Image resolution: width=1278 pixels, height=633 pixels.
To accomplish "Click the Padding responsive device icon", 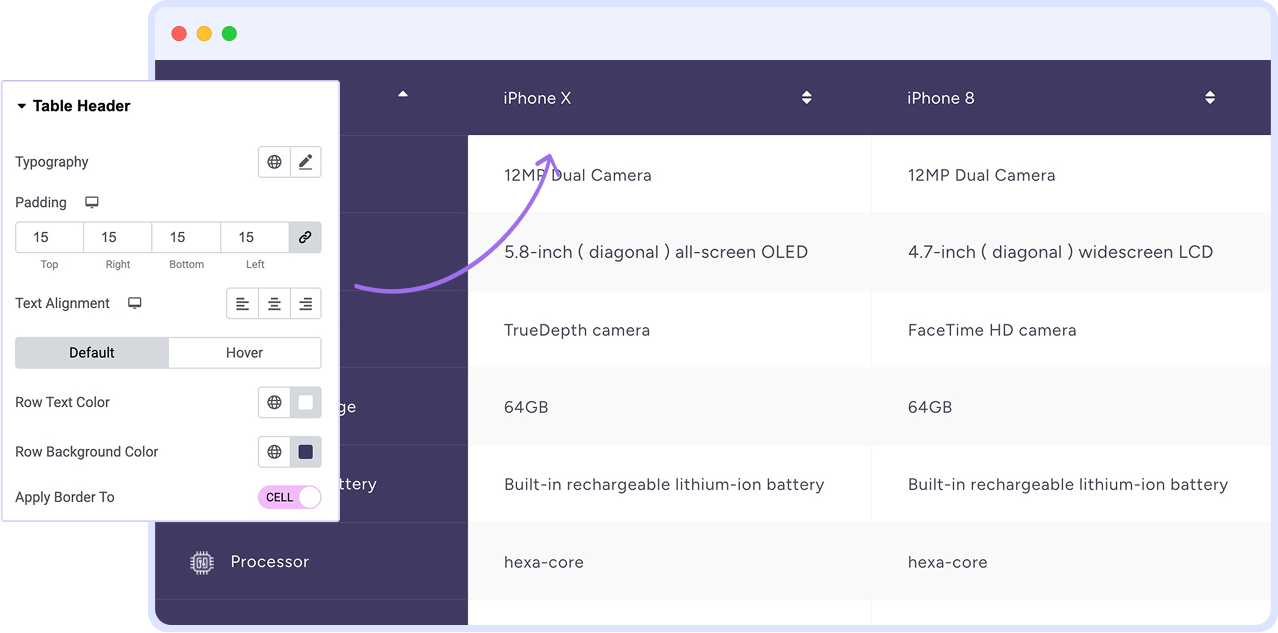I will pos(92,202).
